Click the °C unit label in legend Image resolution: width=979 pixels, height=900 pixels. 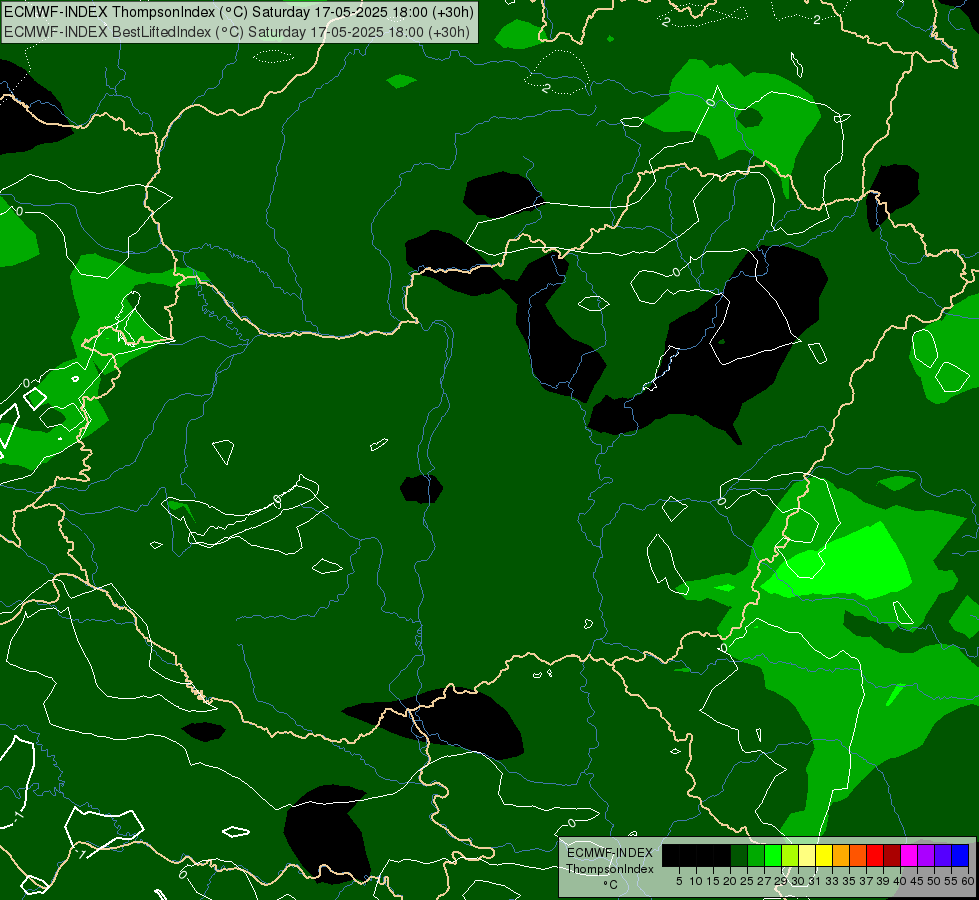point(611,885)
